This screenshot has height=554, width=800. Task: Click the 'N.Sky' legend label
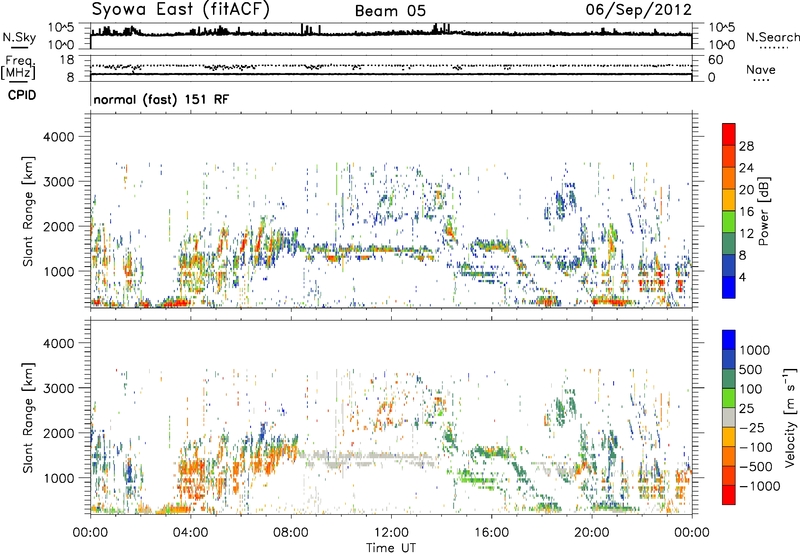(19, 37)
